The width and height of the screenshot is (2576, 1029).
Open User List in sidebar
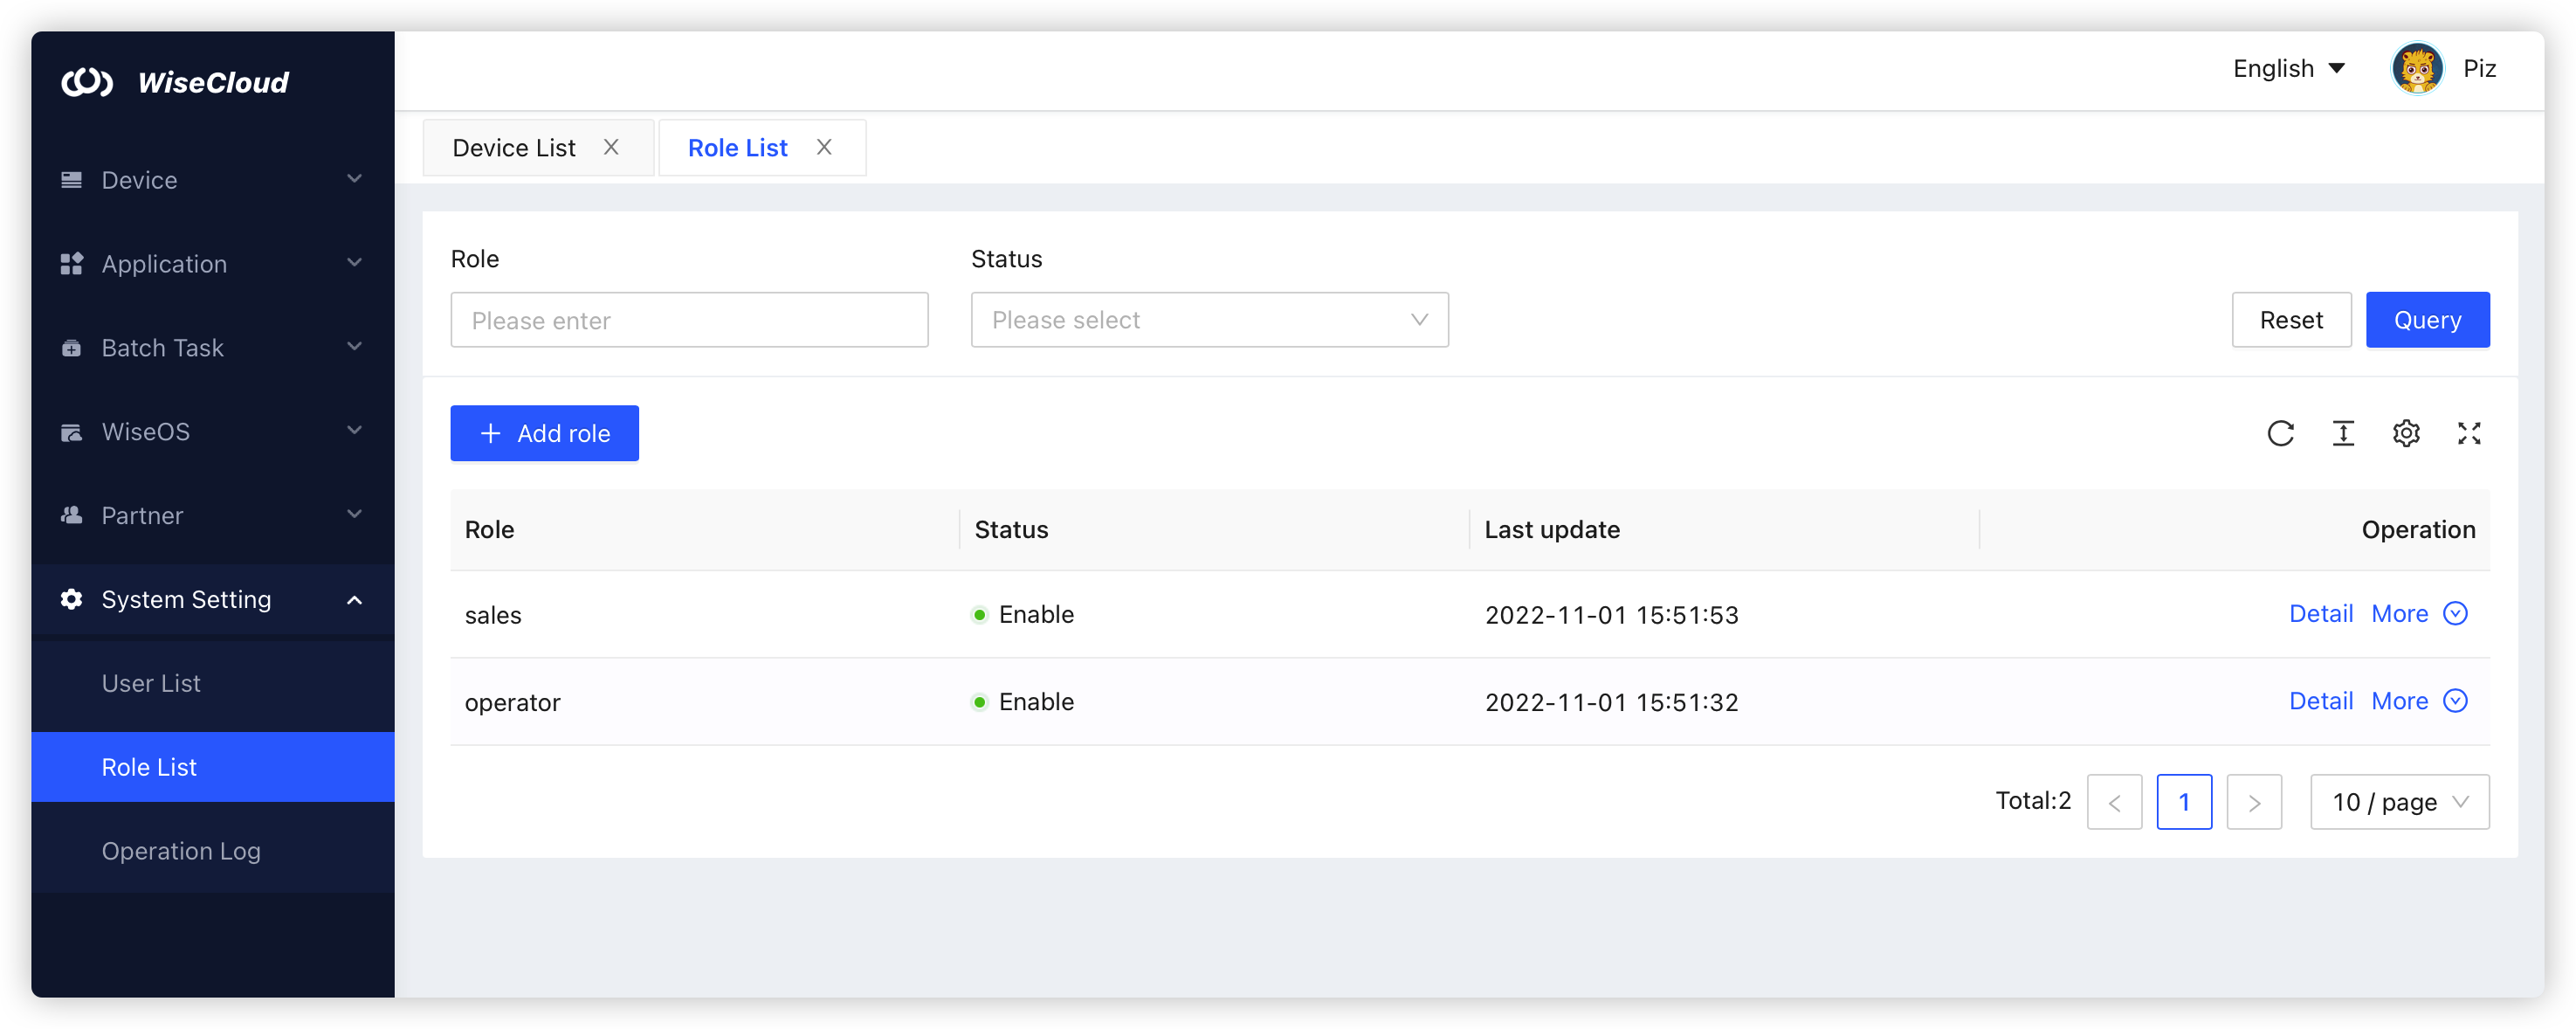[x=151, y=683]
